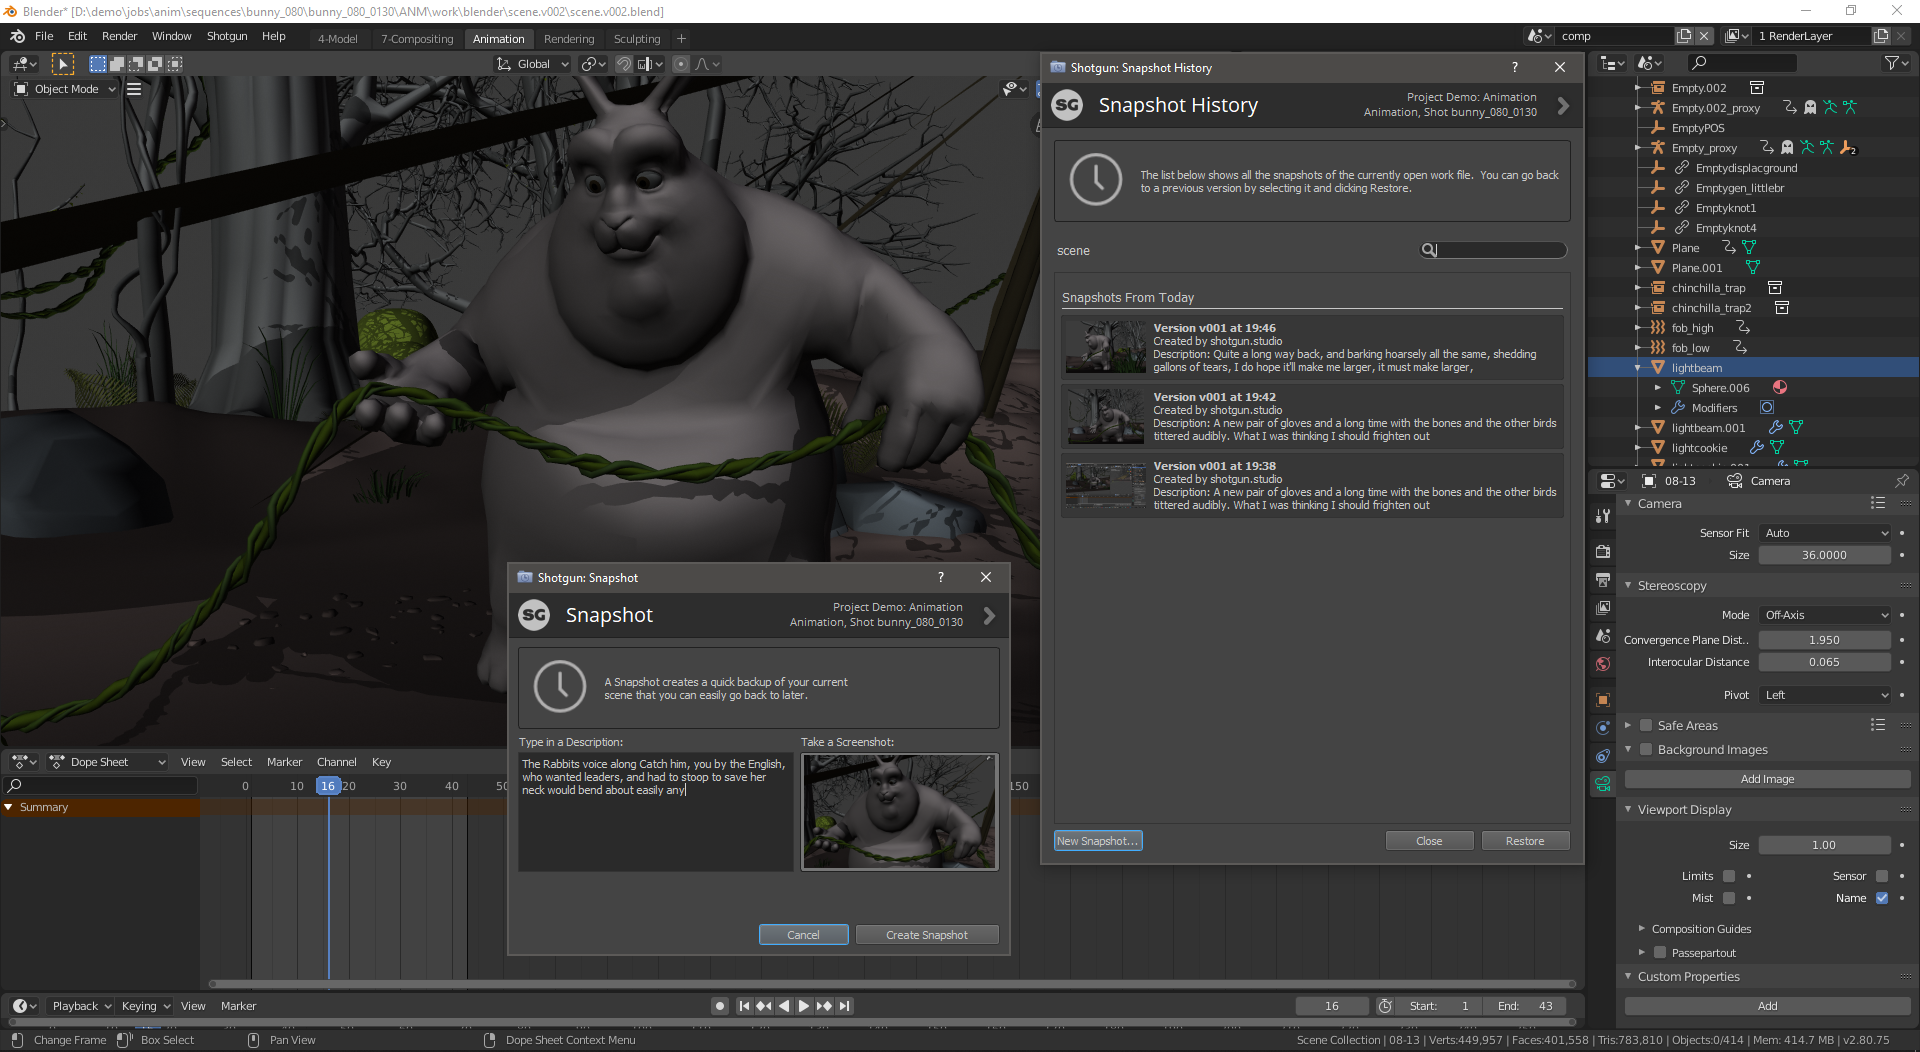Click play animation forward button

(x=803, y=1006)
